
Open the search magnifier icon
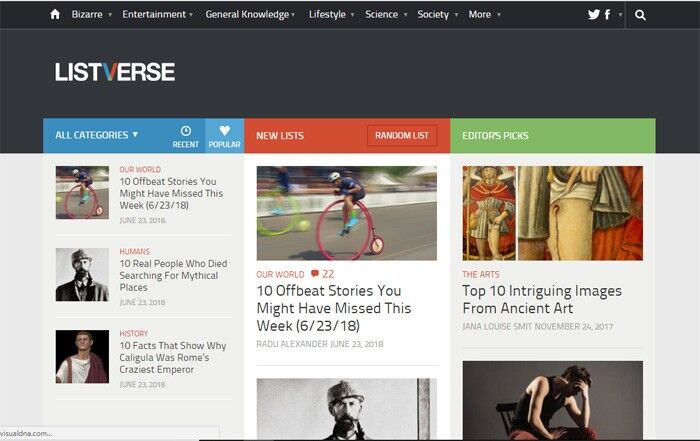click(x=640, y=15)
